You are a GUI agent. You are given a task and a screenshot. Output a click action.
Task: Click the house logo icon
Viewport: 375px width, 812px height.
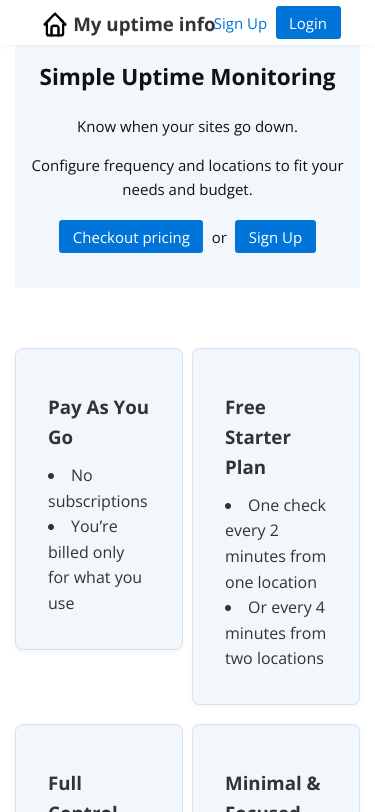[55, 24]
